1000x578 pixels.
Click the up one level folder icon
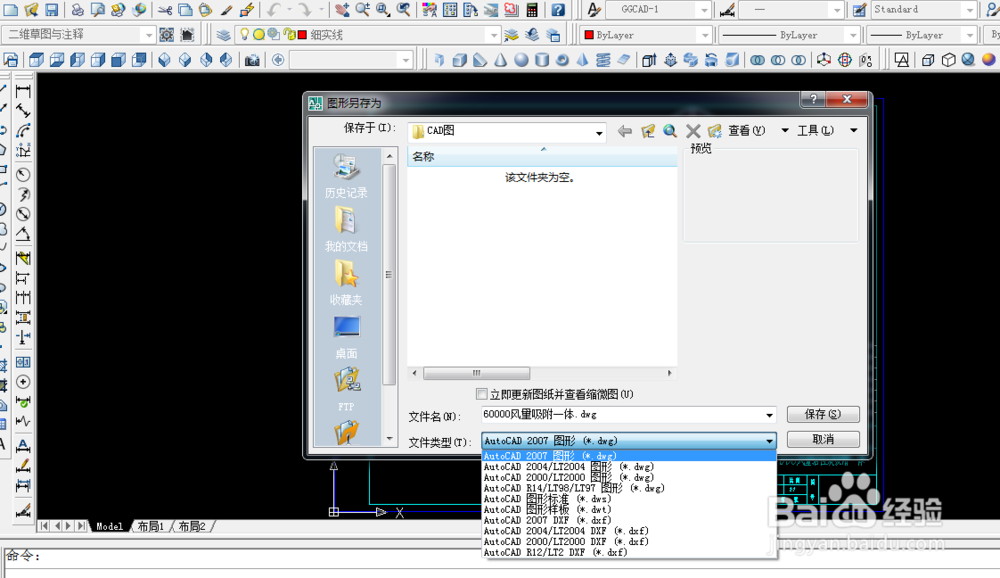[x=648, y=131]
